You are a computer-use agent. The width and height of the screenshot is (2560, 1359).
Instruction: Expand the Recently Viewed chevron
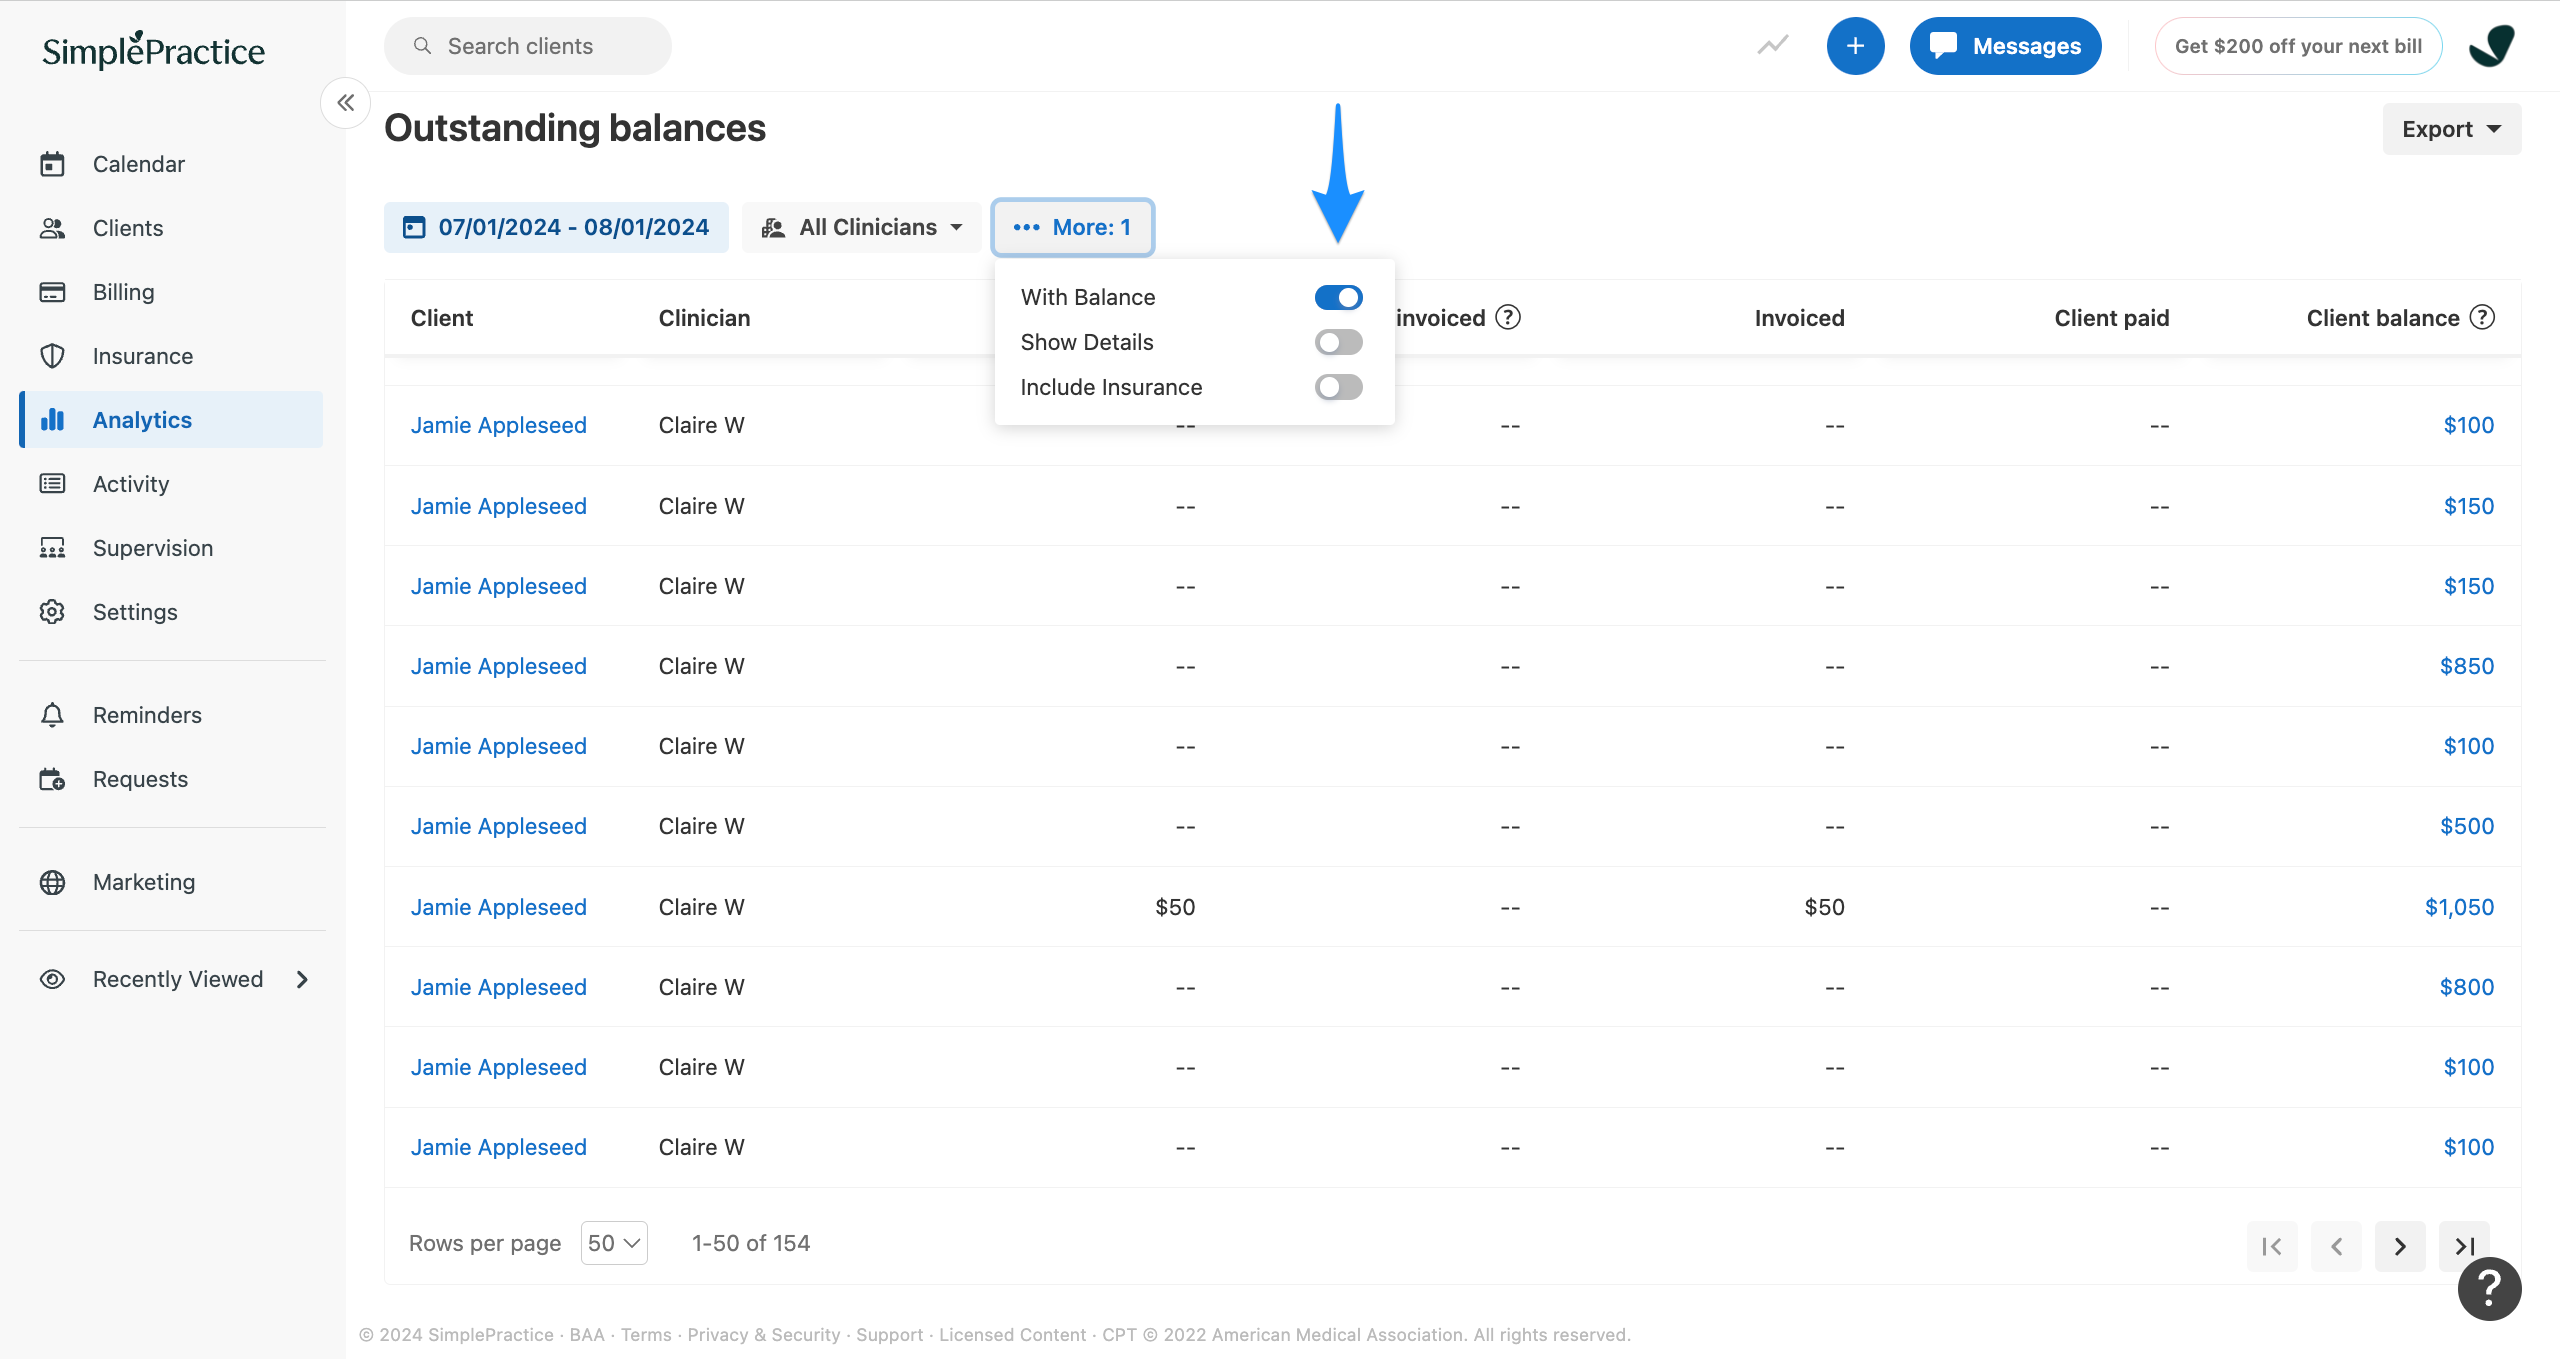point(302,979)
